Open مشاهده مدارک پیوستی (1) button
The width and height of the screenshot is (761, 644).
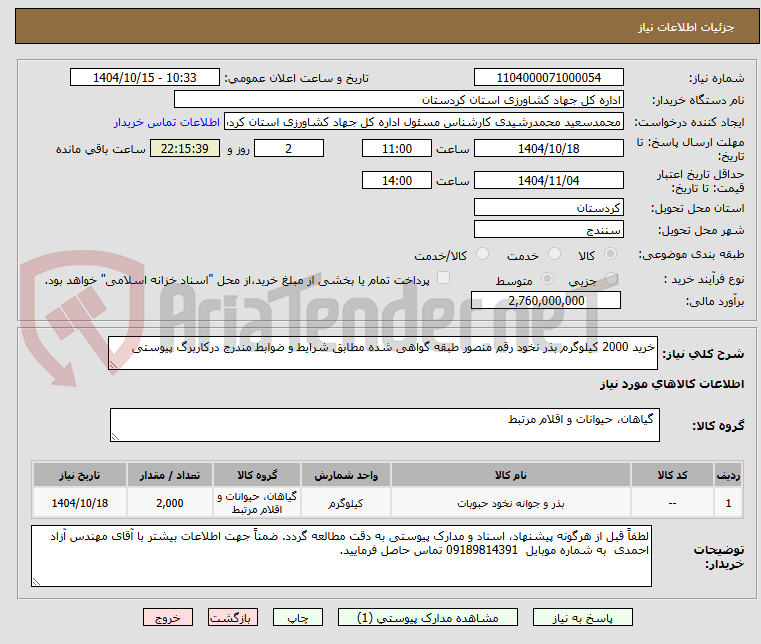tap(428, 617)
